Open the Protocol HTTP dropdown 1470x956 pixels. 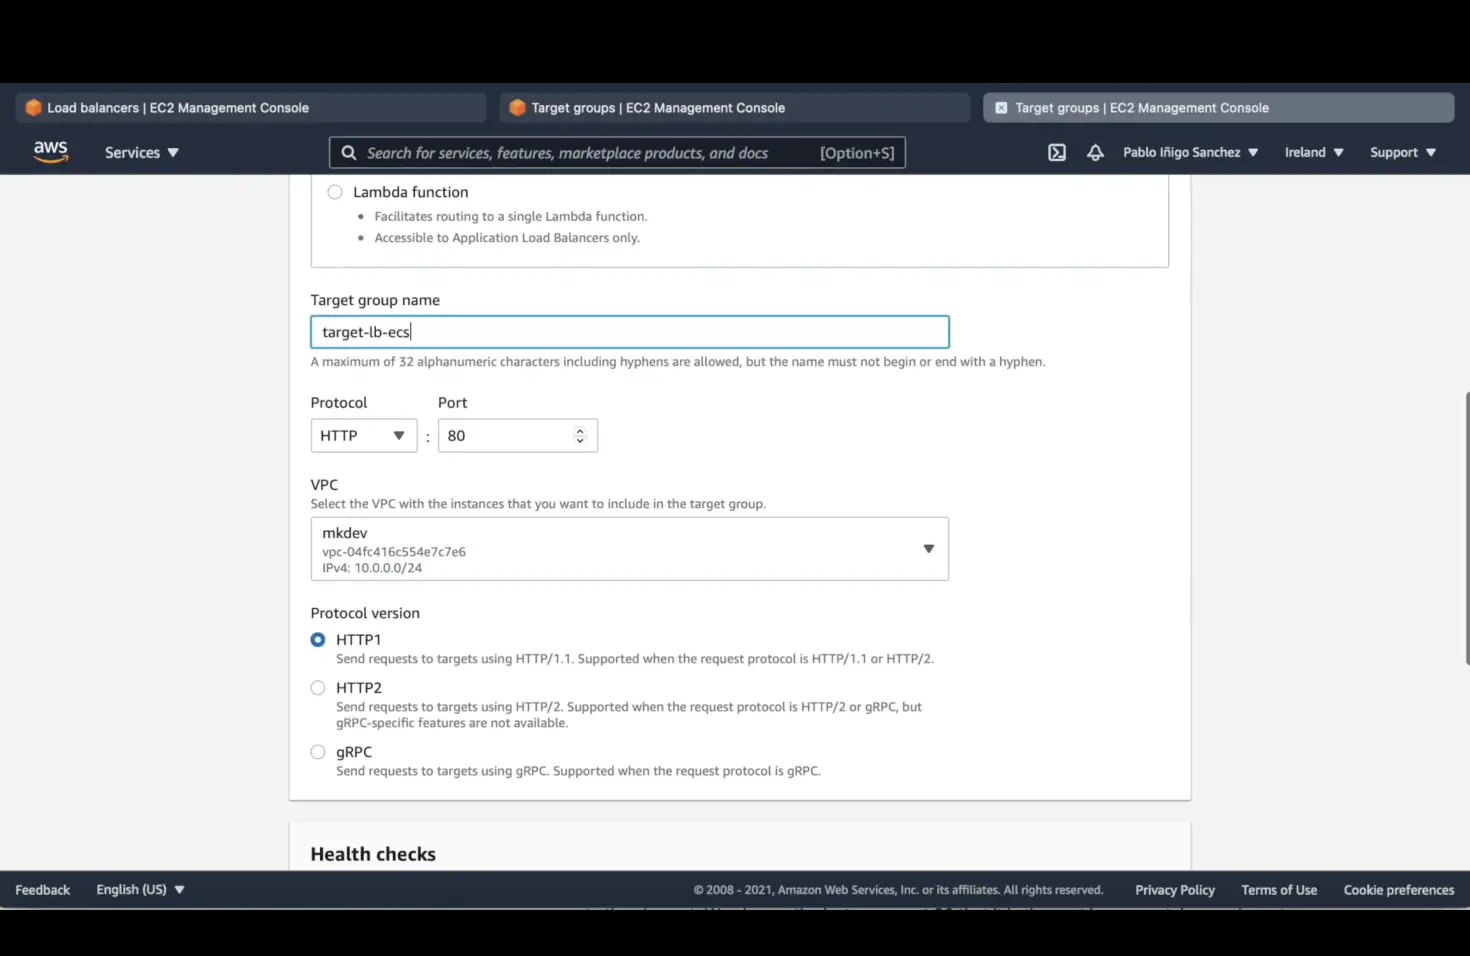pos(364,436)
